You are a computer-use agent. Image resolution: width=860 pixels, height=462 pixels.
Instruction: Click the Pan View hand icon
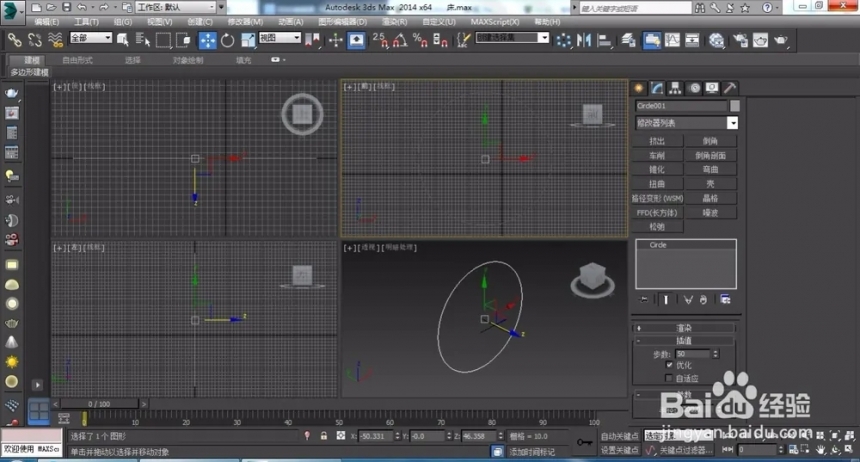pos(821,449)
